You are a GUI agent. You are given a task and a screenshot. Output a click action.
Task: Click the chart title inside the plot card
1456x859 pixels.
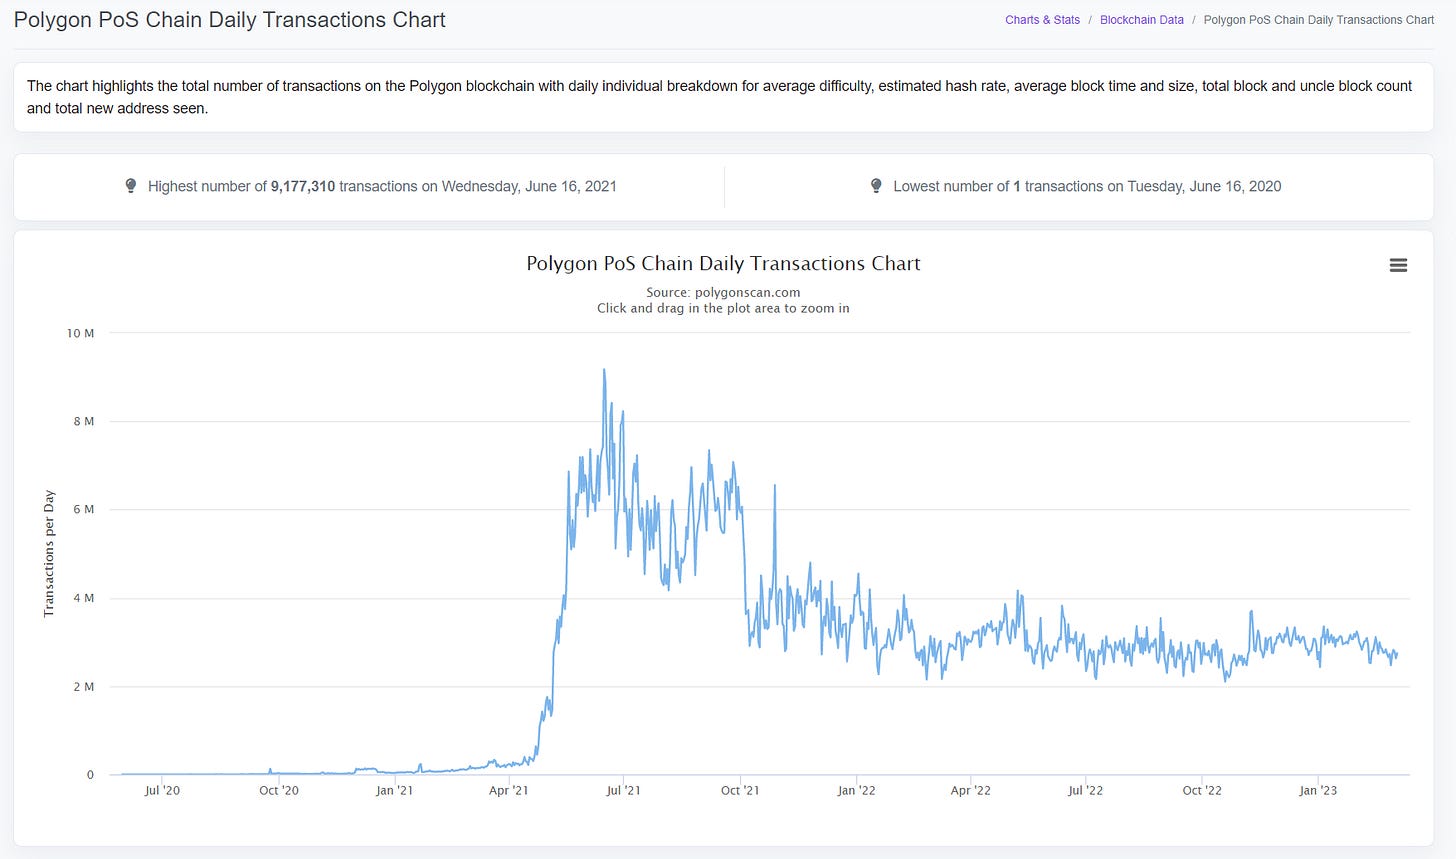[x=723, y=264]
